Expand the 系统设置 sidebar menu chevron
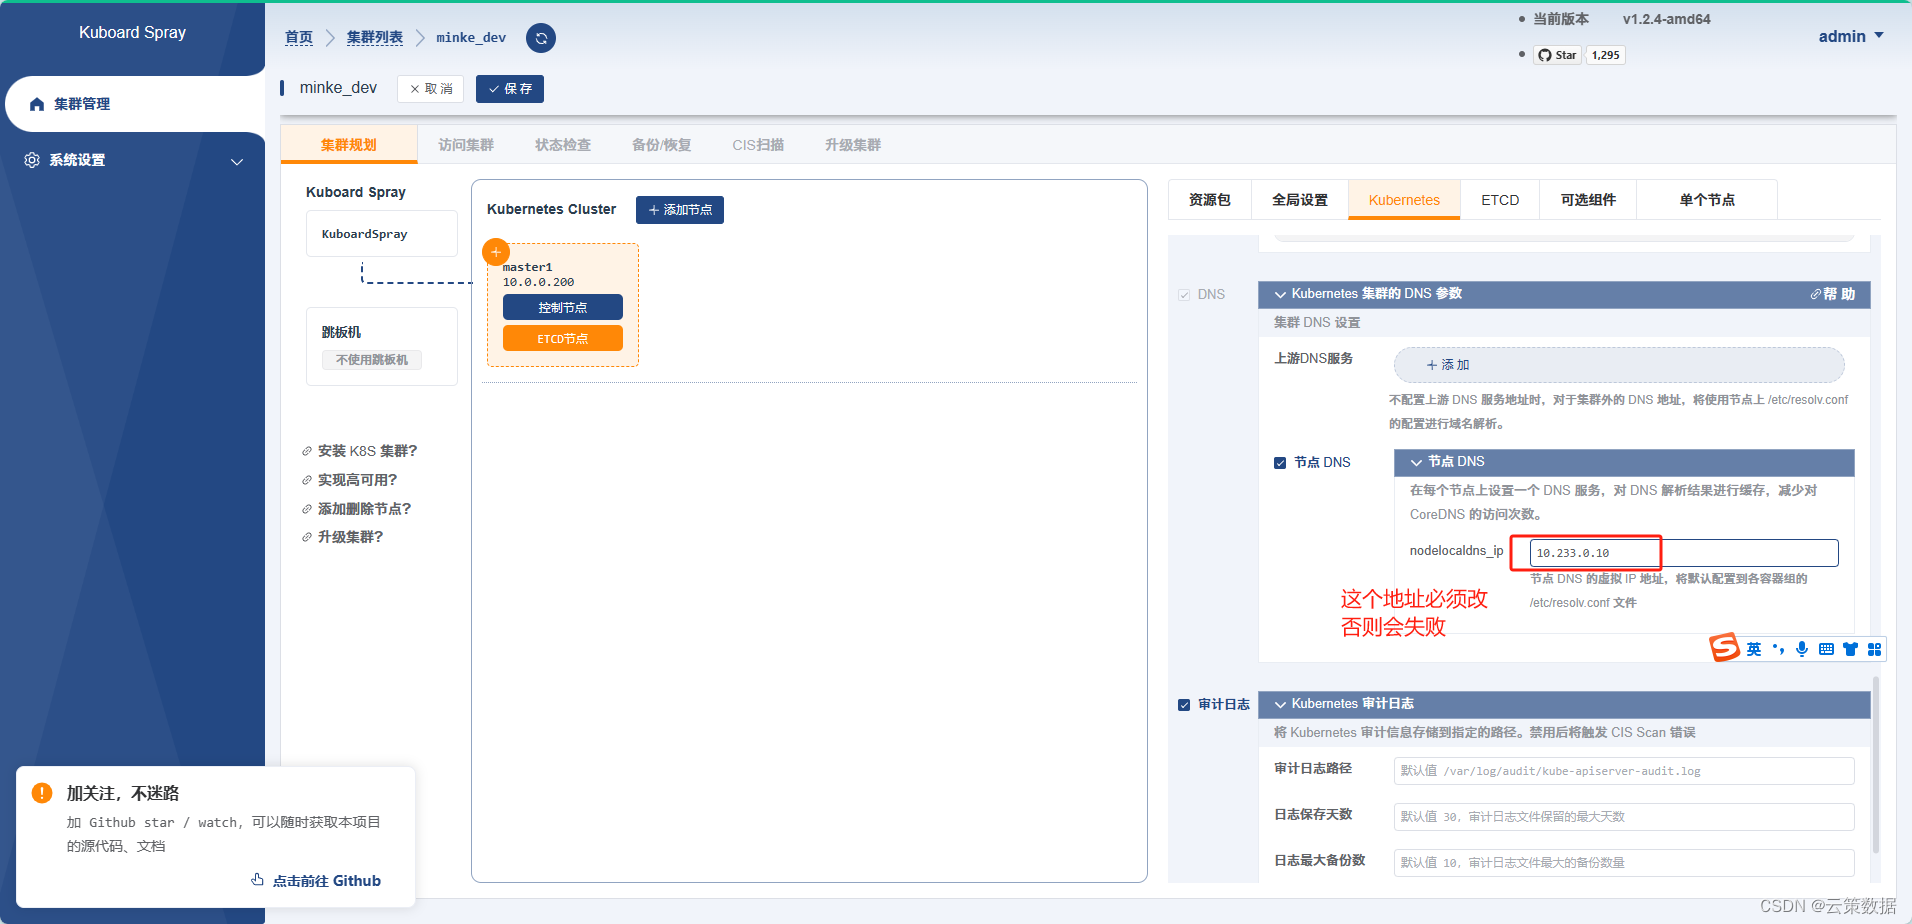 [237, 162]
